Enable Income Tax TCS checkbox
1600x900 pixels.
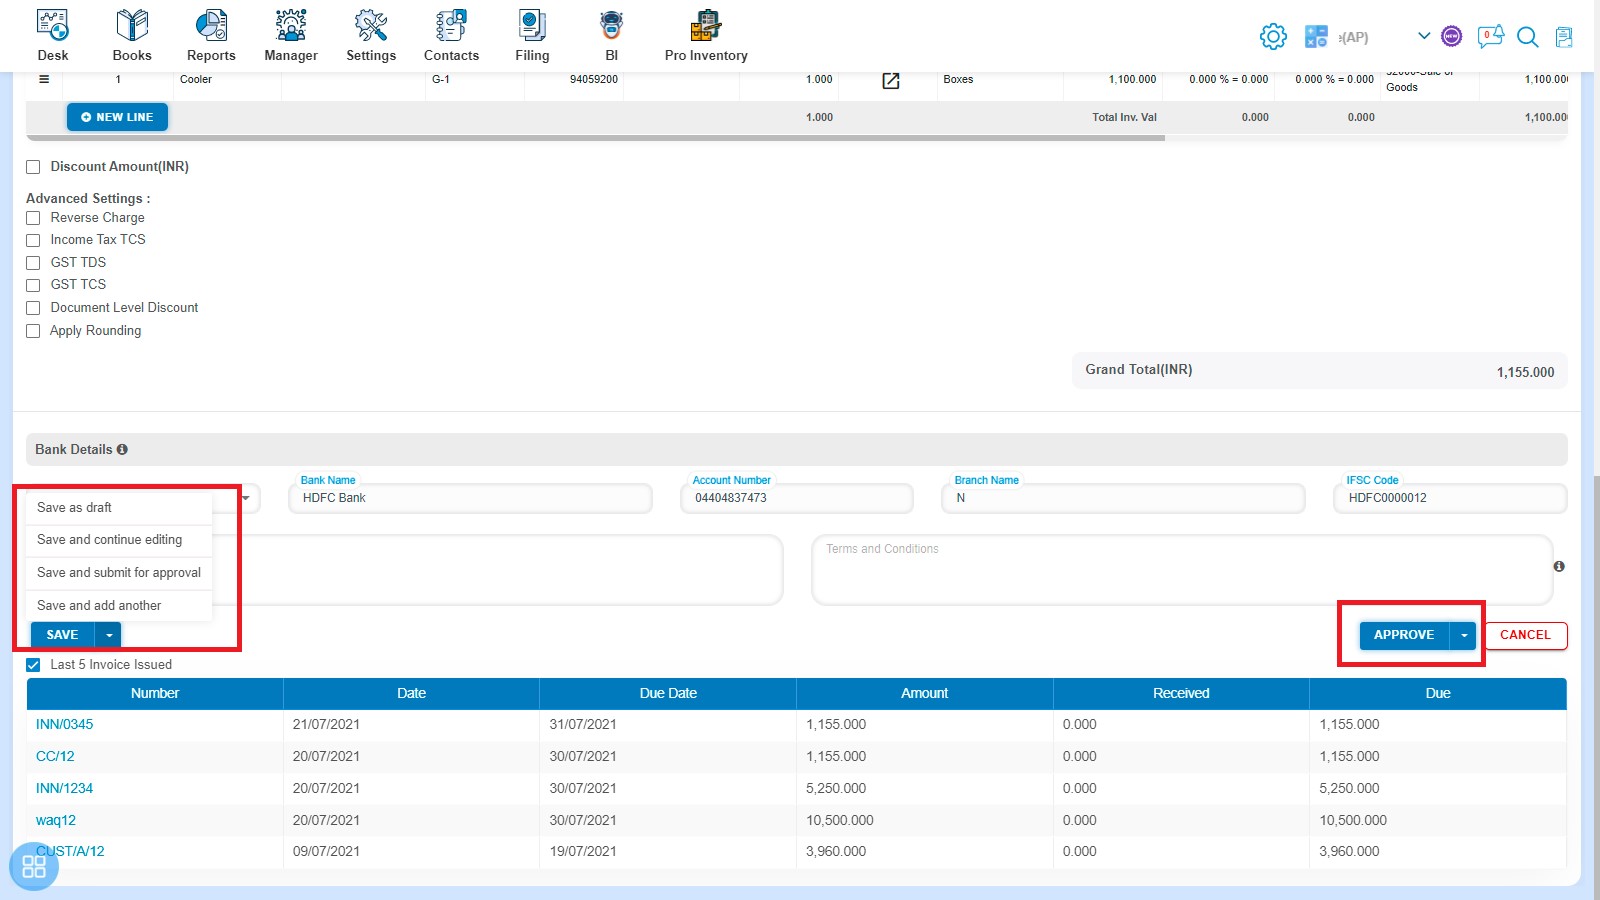33,240
